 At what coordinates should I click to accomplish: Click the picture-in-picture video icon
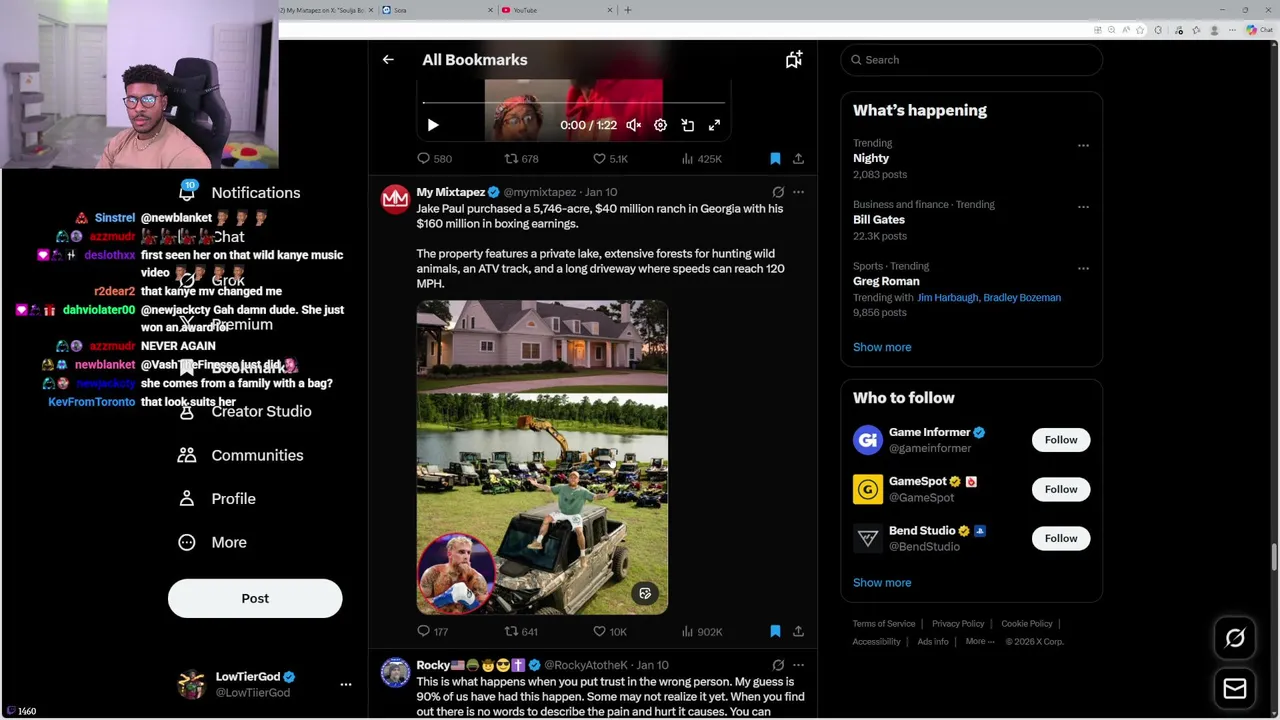click(688, 125)
